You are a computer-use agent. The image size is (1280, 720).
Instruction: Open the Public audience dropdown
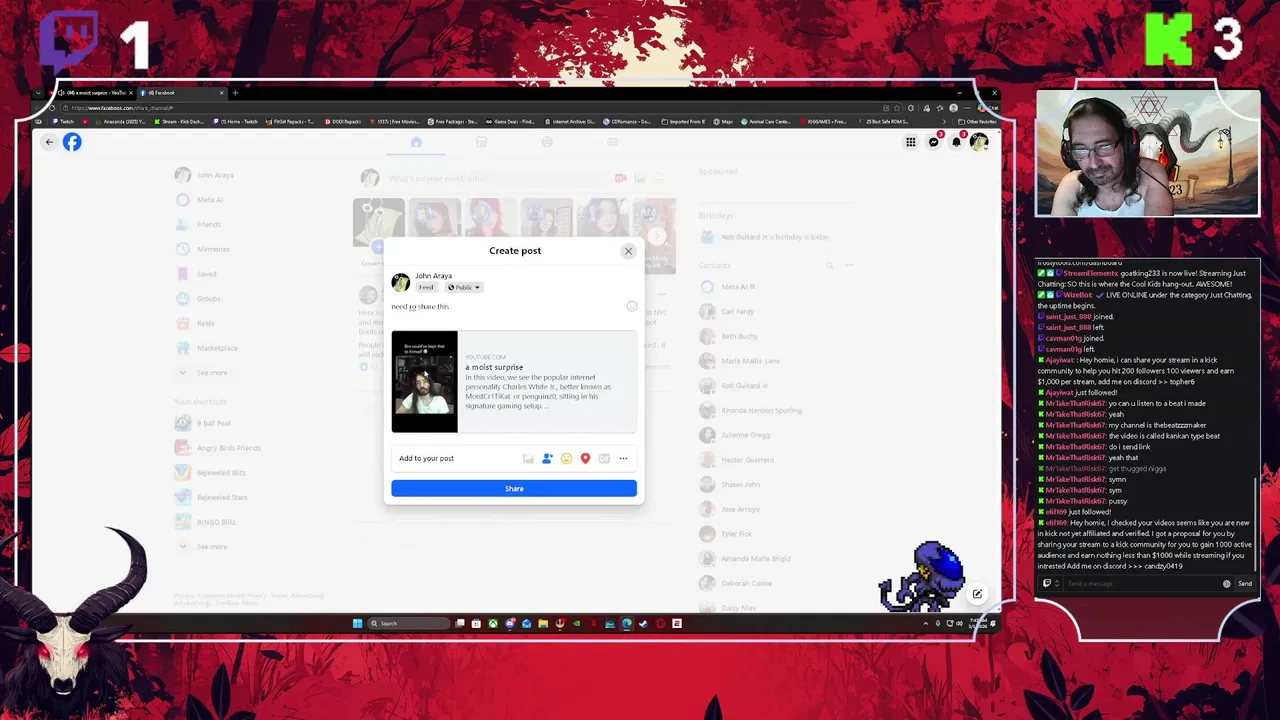(x=463, y=287)
